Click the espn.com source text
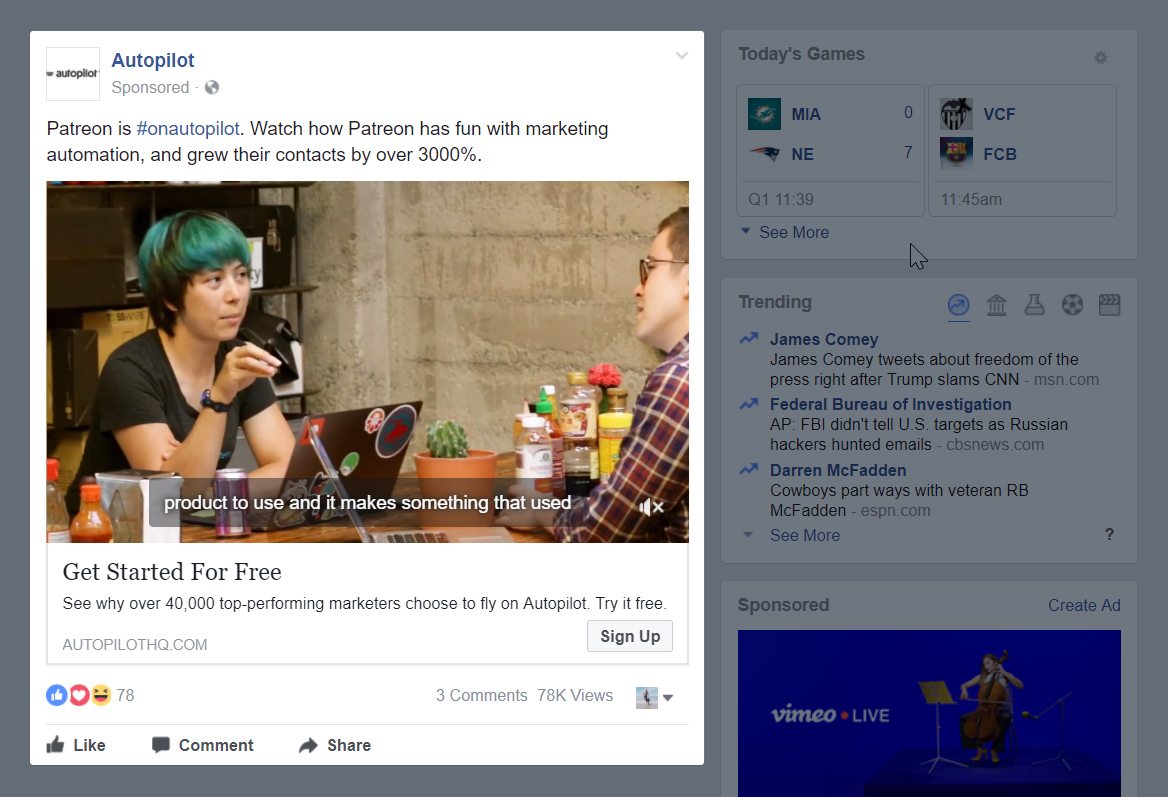This screenshot has height=797, width=1168. [x=895, y=511]
